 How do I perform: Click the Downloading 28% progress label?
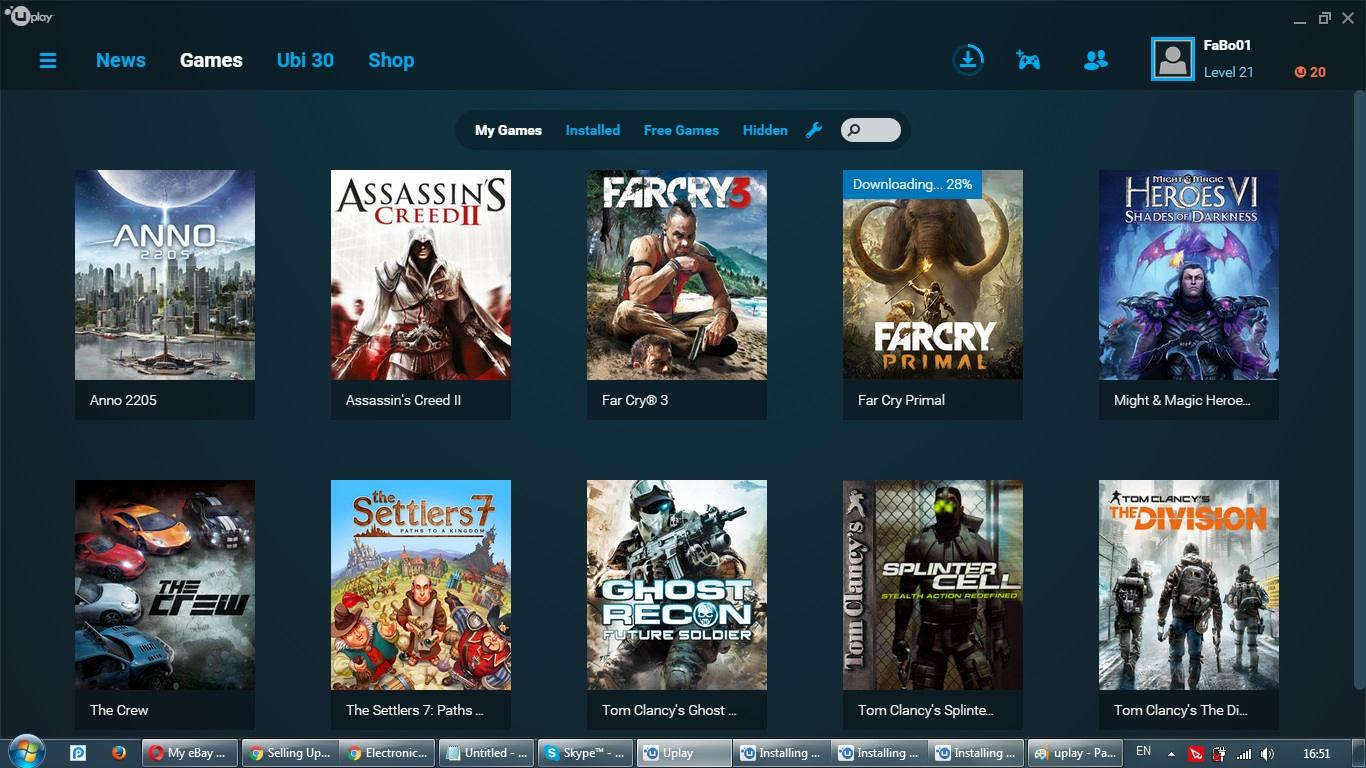(912, 184)
